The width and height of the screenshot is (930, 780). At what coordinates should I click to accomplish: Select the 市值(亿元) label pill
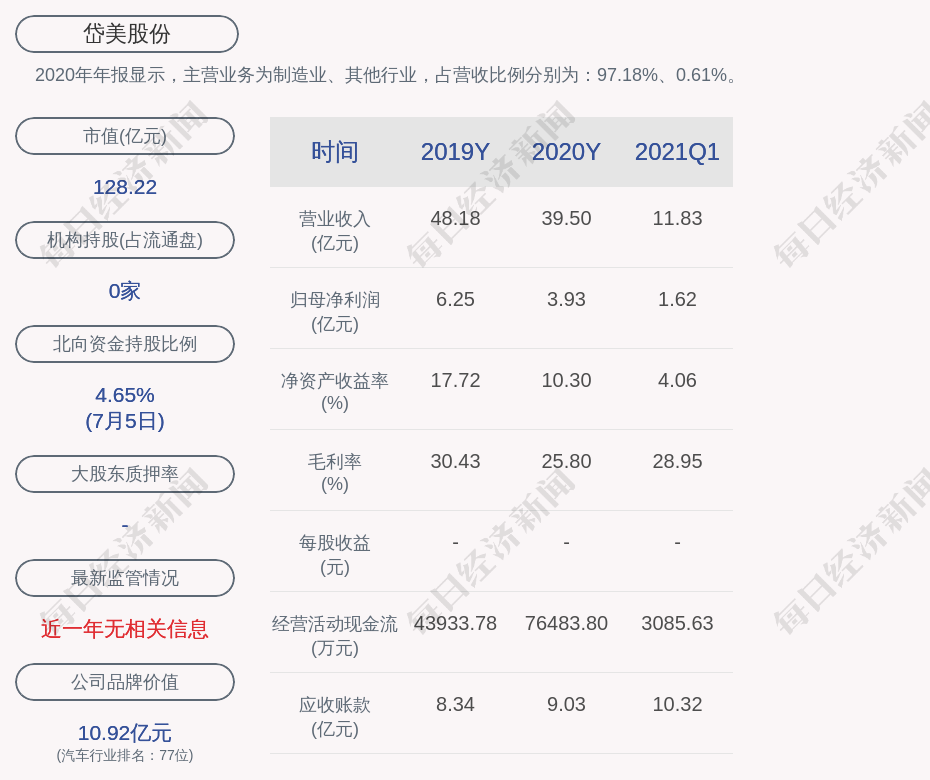[125, 136]
